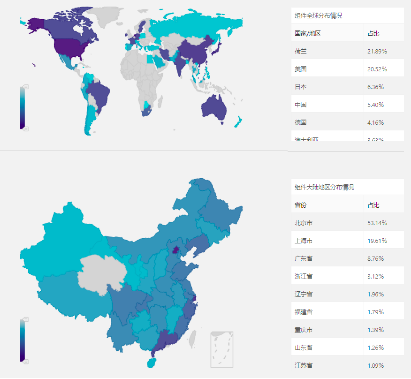Click Greenland on the world map
This screenshot has height=379, width=411.
(x=106, y=17)
